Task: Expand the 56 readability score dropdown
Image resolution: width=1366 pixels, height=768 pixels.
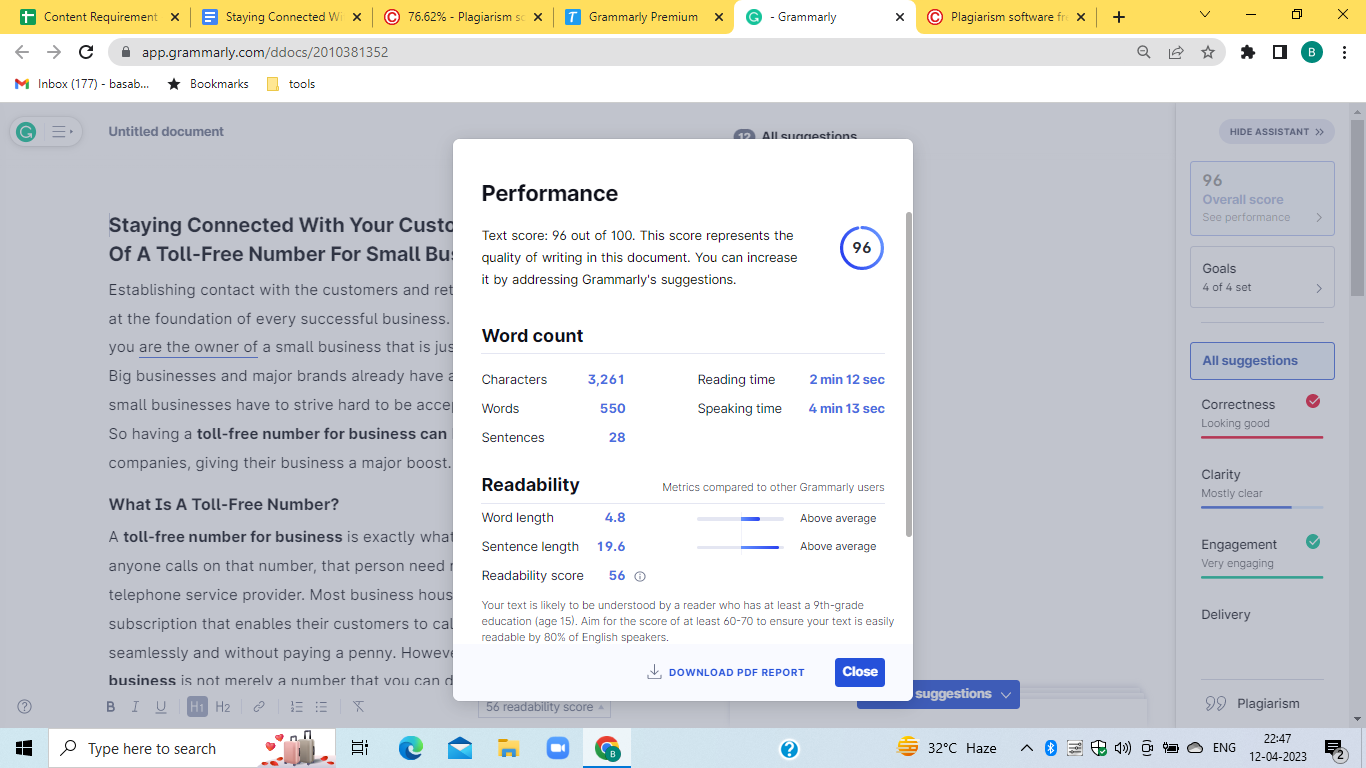Action: click(x=545, y=707)
